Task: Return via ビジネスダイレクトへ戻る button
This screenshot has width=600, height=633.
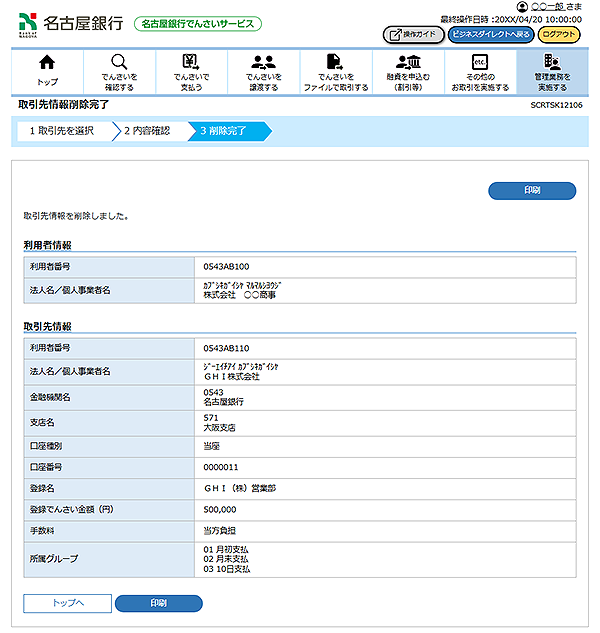Action: (490, 34)
